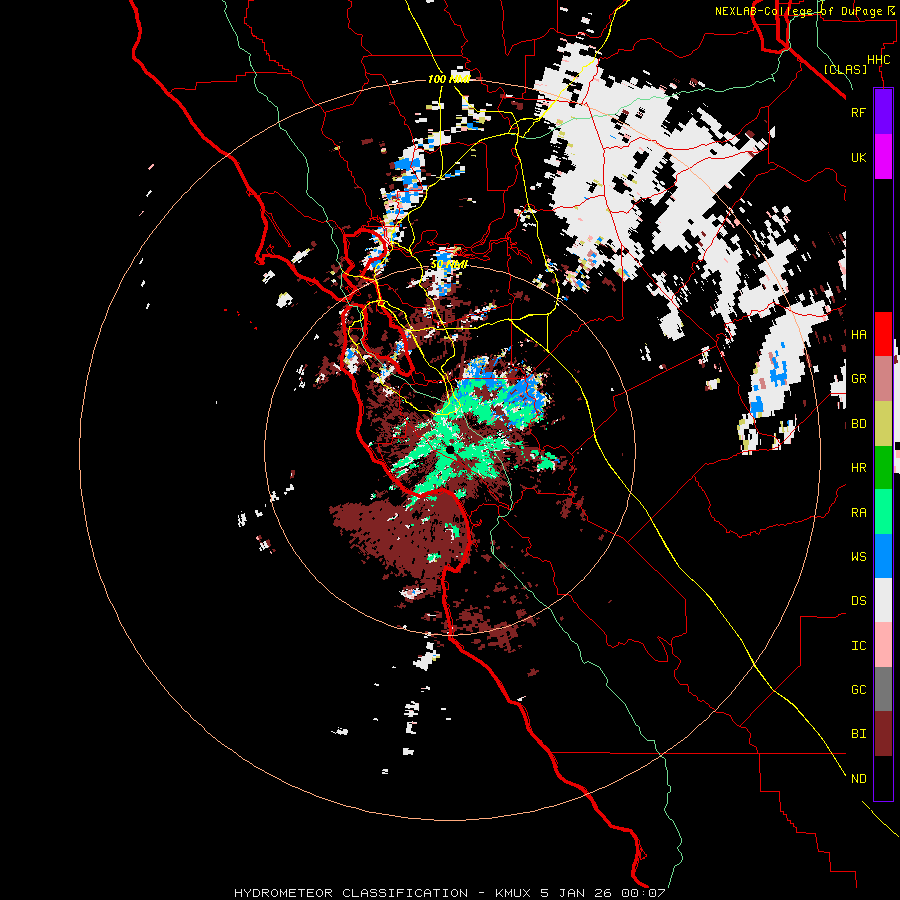Click the RA legend label
Screen dimensions: 900x900
pyautogui.click(x=858, y=512)
